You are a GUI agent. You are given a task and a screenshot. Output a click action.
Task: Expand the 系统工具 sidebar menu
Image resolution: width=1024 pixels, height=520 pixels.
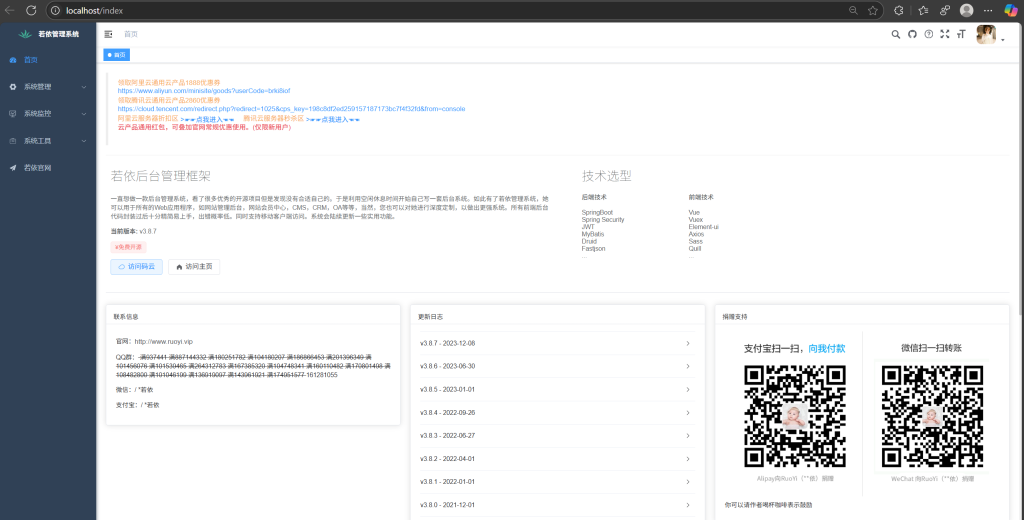(x=46, y=141)
